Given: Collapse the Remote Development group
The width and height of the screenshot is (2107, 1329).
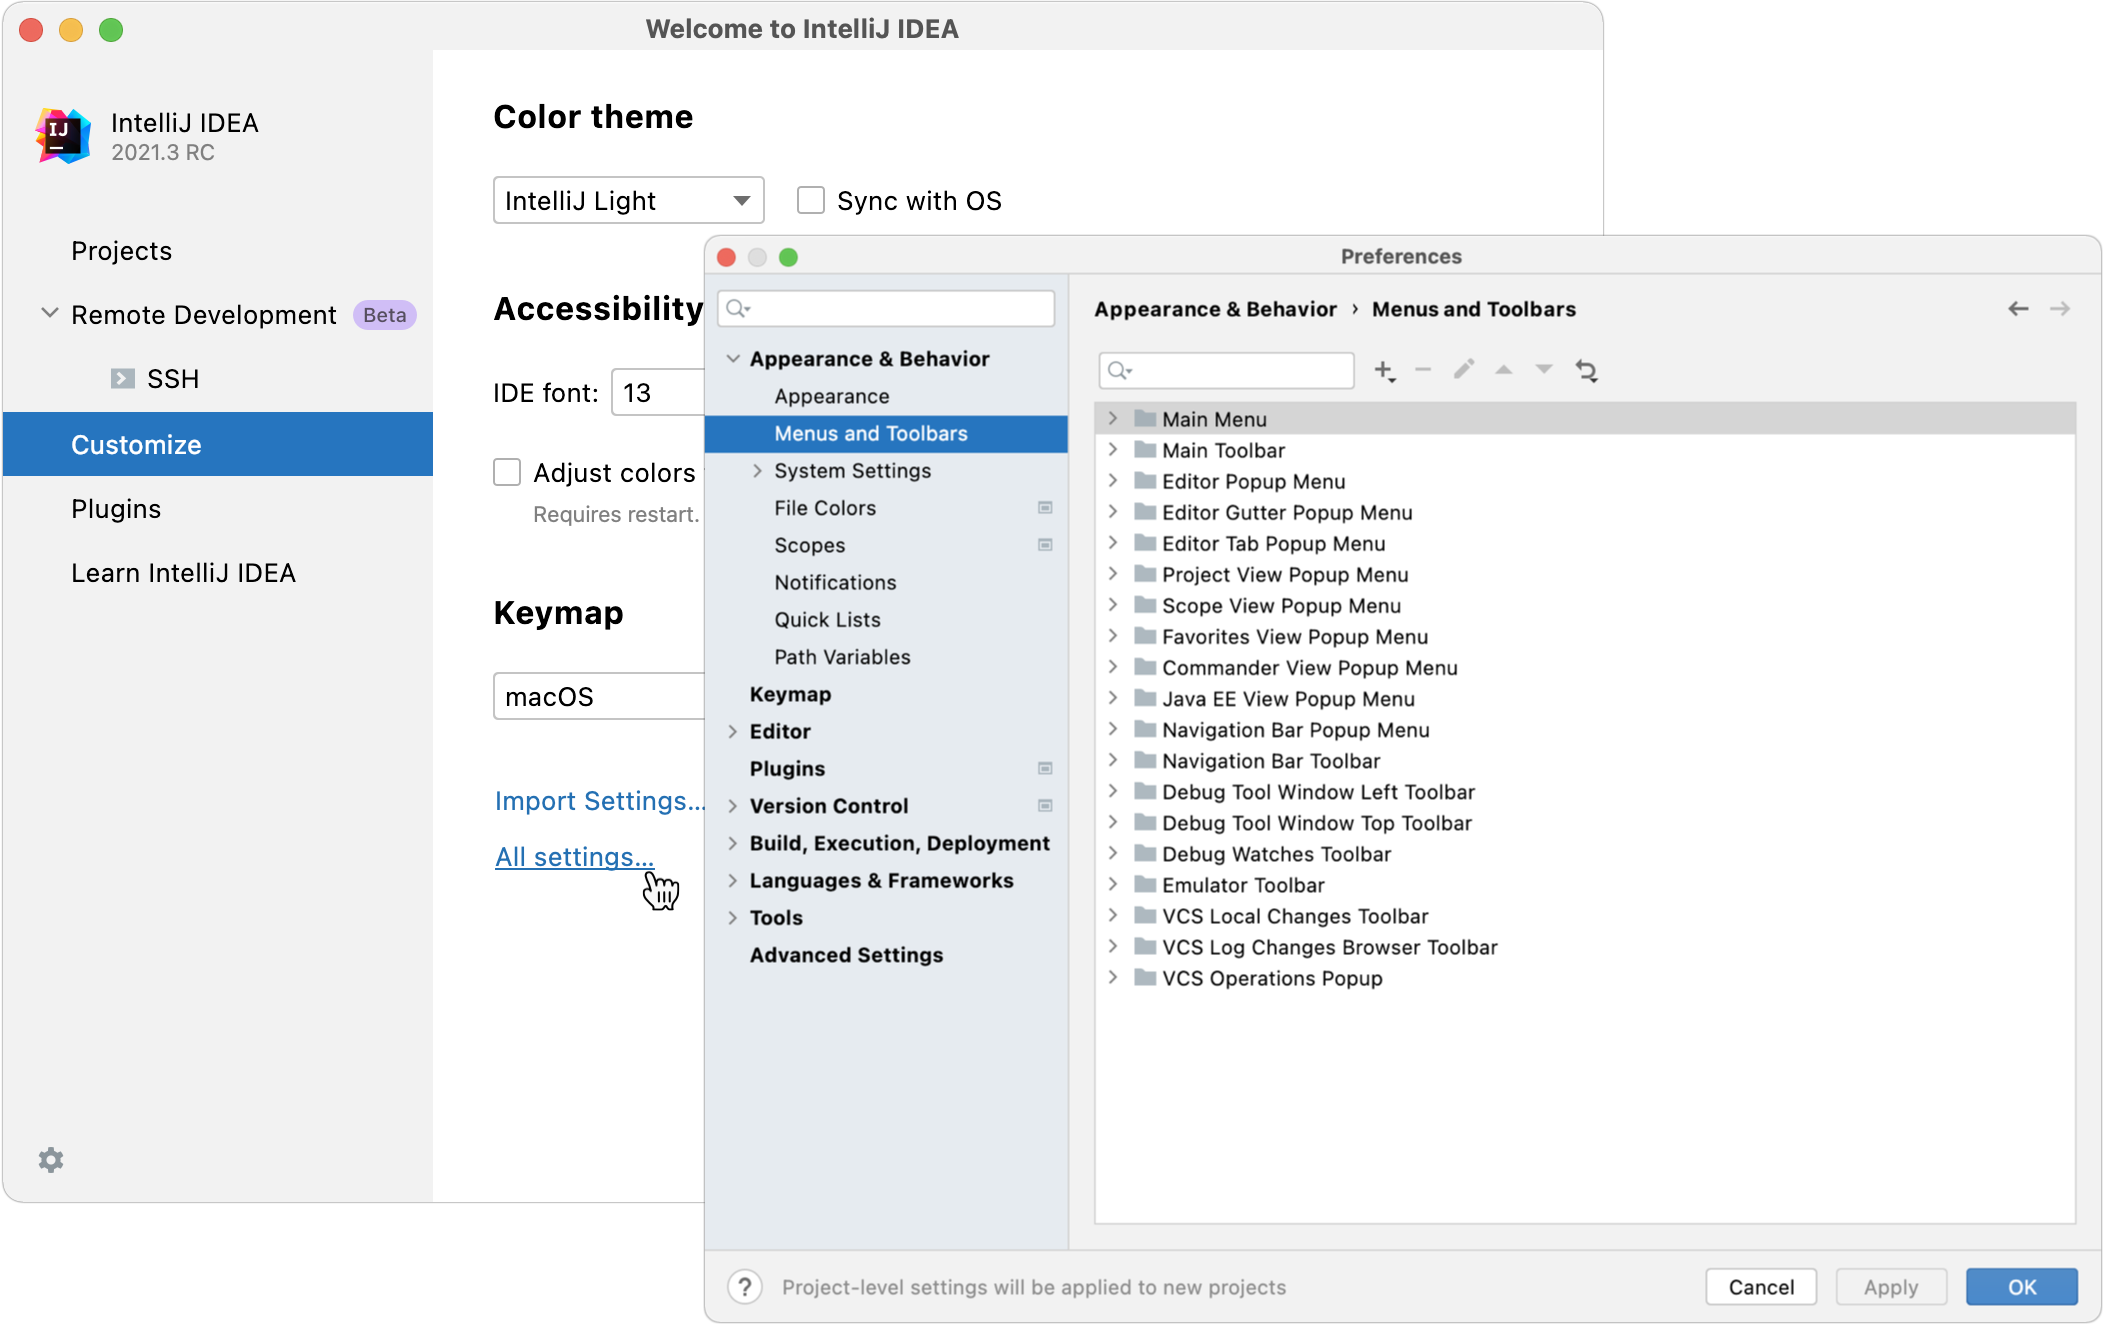Looking at the screenshot, I should (49, 314).
